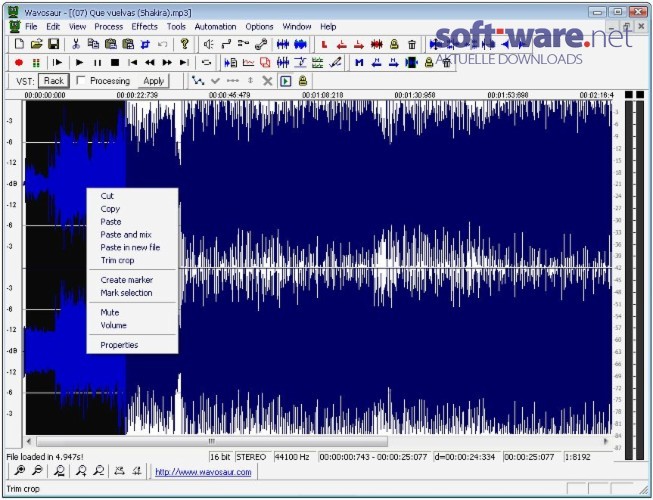Click the horizontal scrollbar thumb
Viewport: 653px width, 500px height.
(x=212, y=441)
